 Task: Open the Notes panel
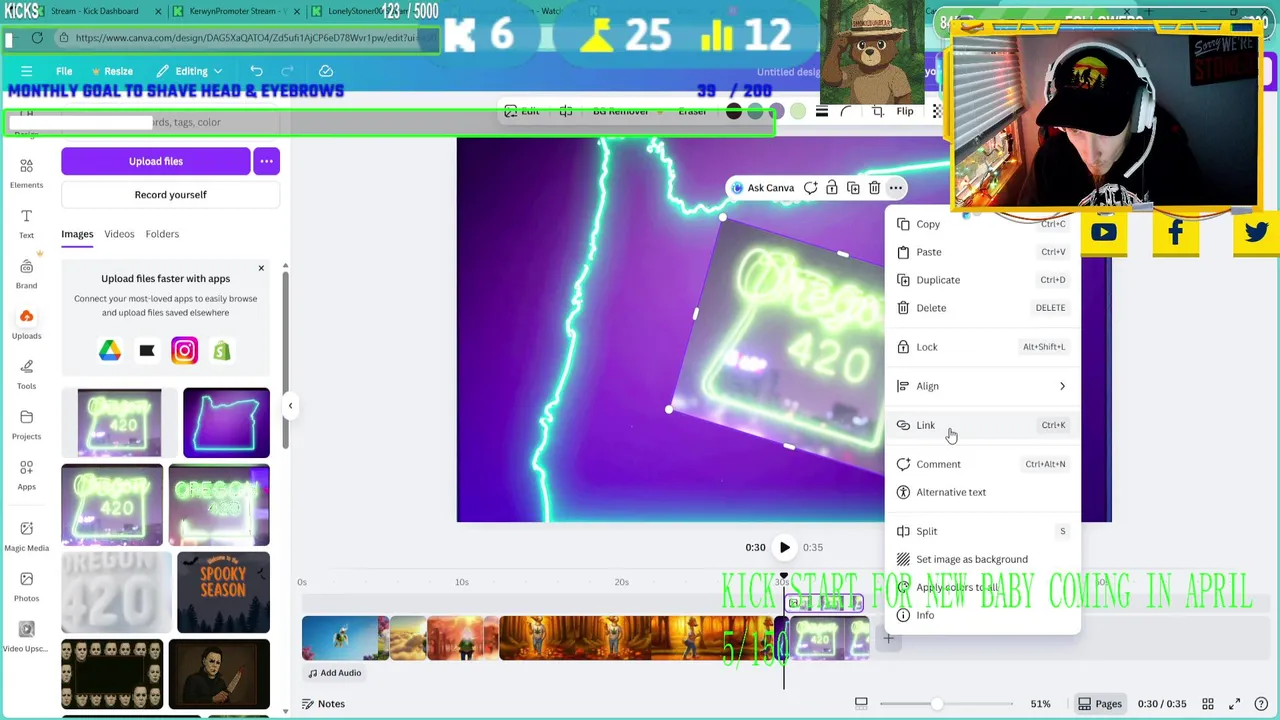point(324,704)
